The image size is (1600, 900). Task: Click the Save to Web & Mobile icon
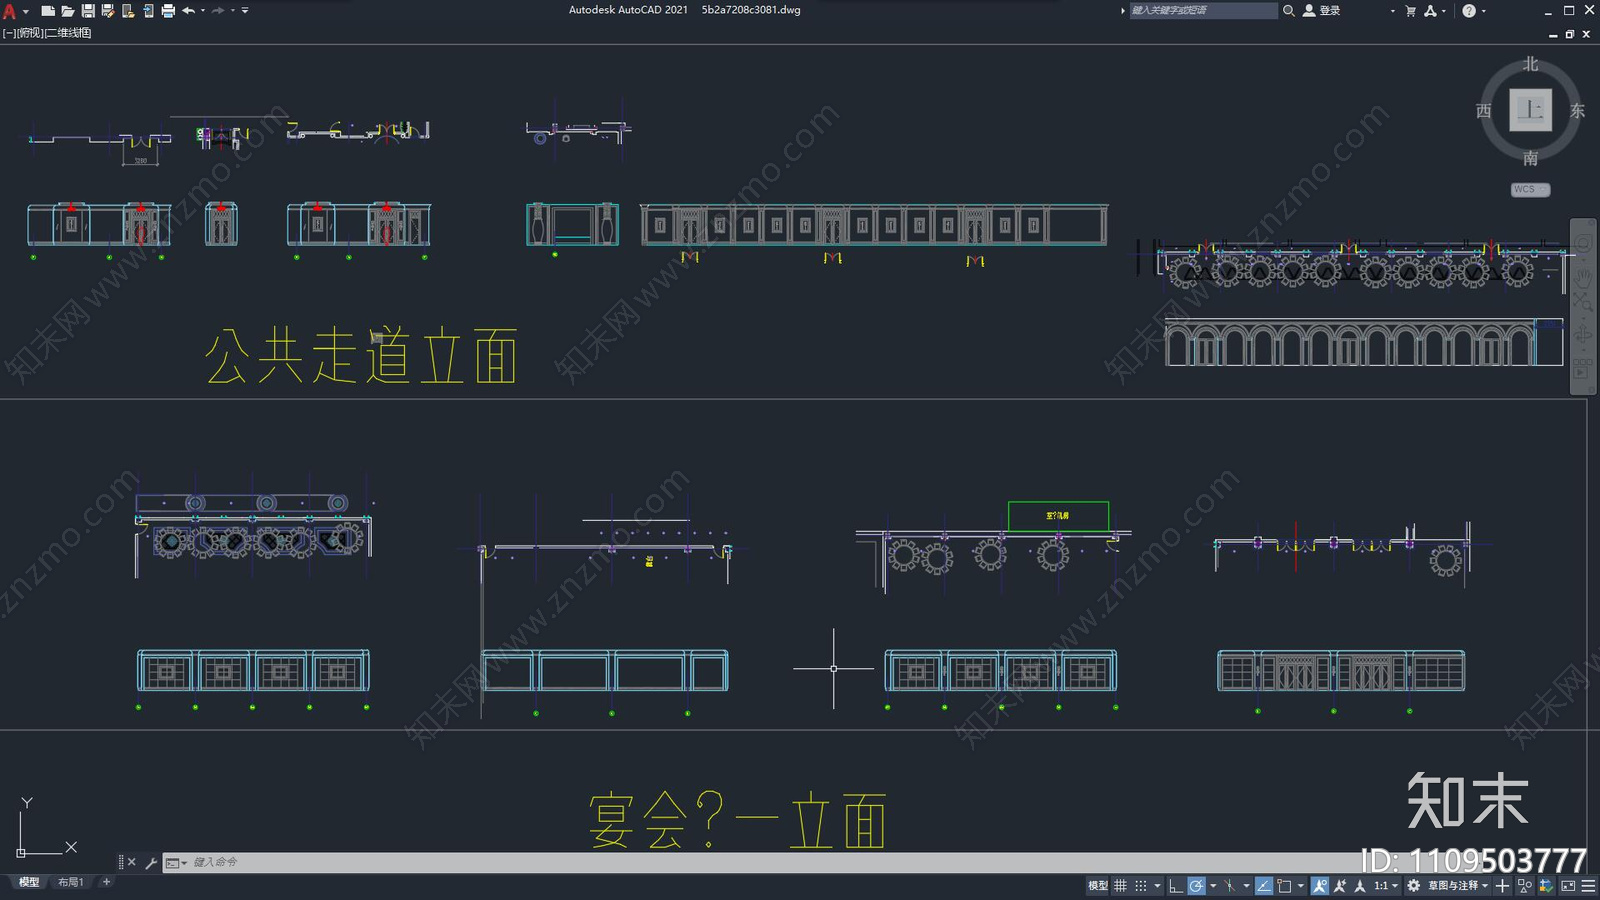point(148,11)
